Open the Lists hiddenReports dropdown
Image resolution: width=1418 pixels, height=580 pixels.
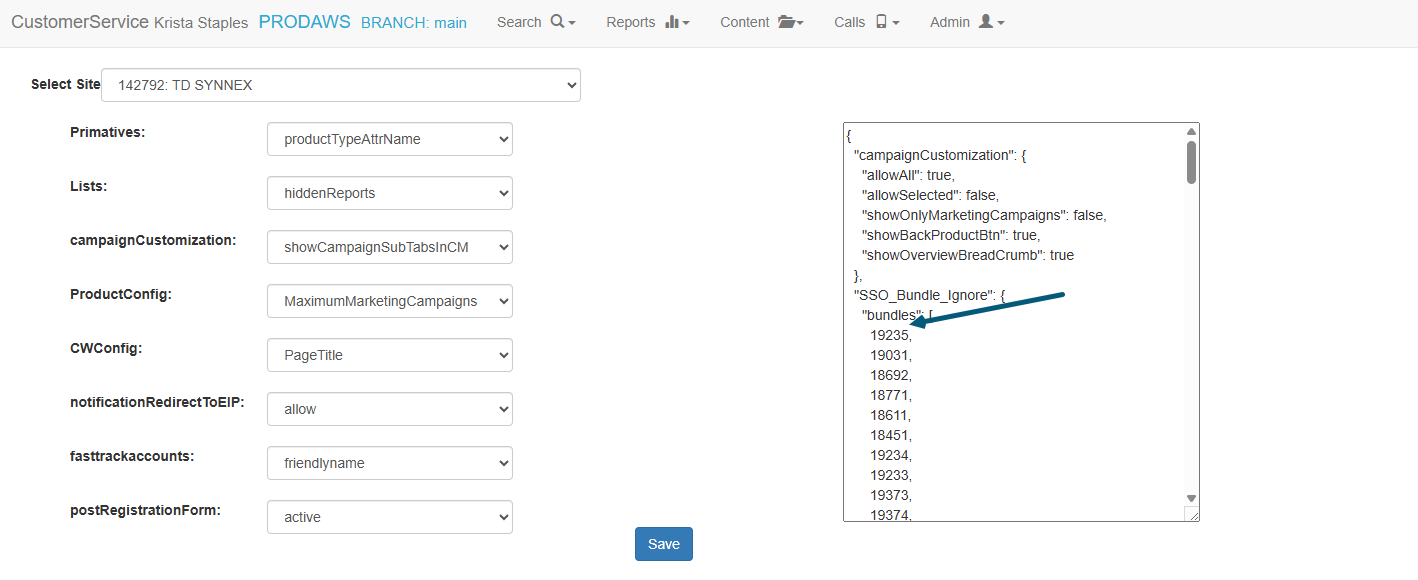(x=389, y=193)
